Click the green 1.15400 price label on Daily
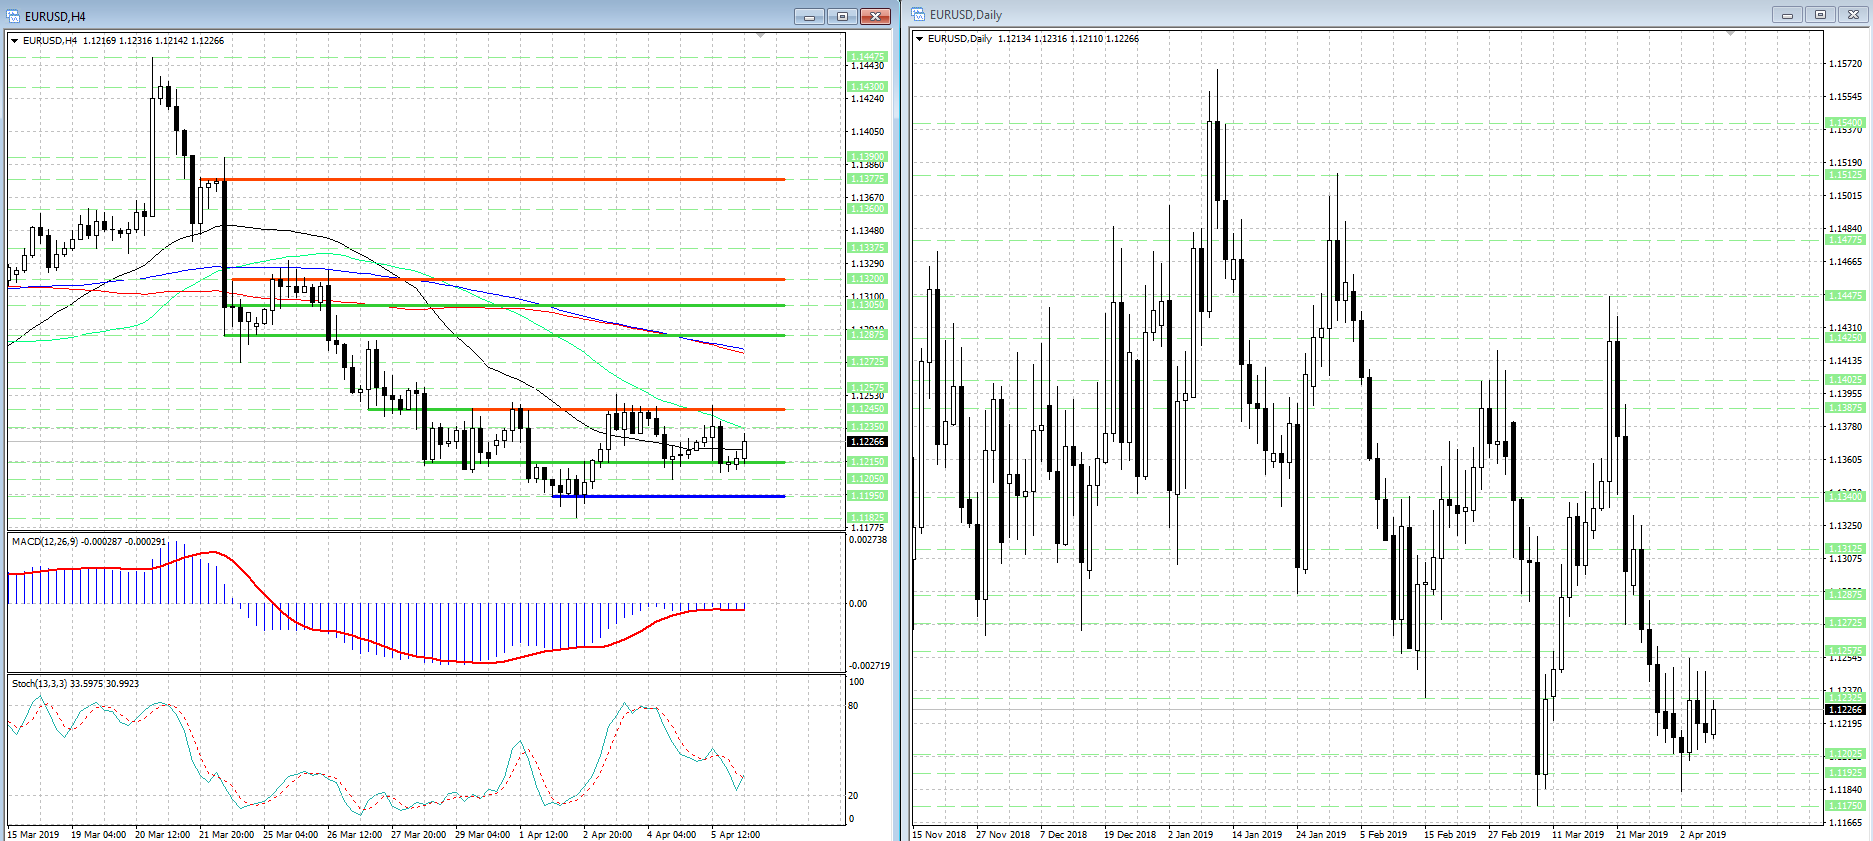The image size is (1873, 841). 1845,123
